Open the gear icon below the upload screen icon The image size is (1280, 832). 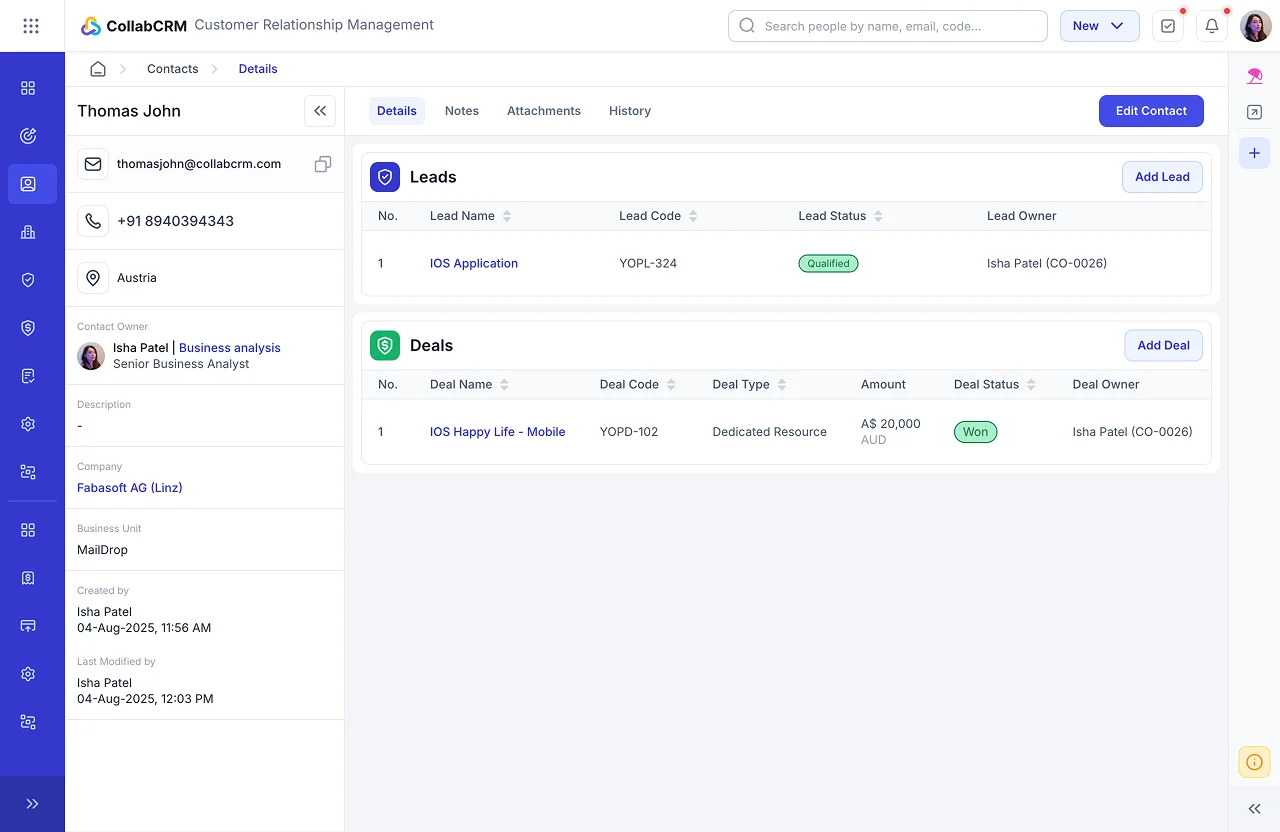click(28, 674)
